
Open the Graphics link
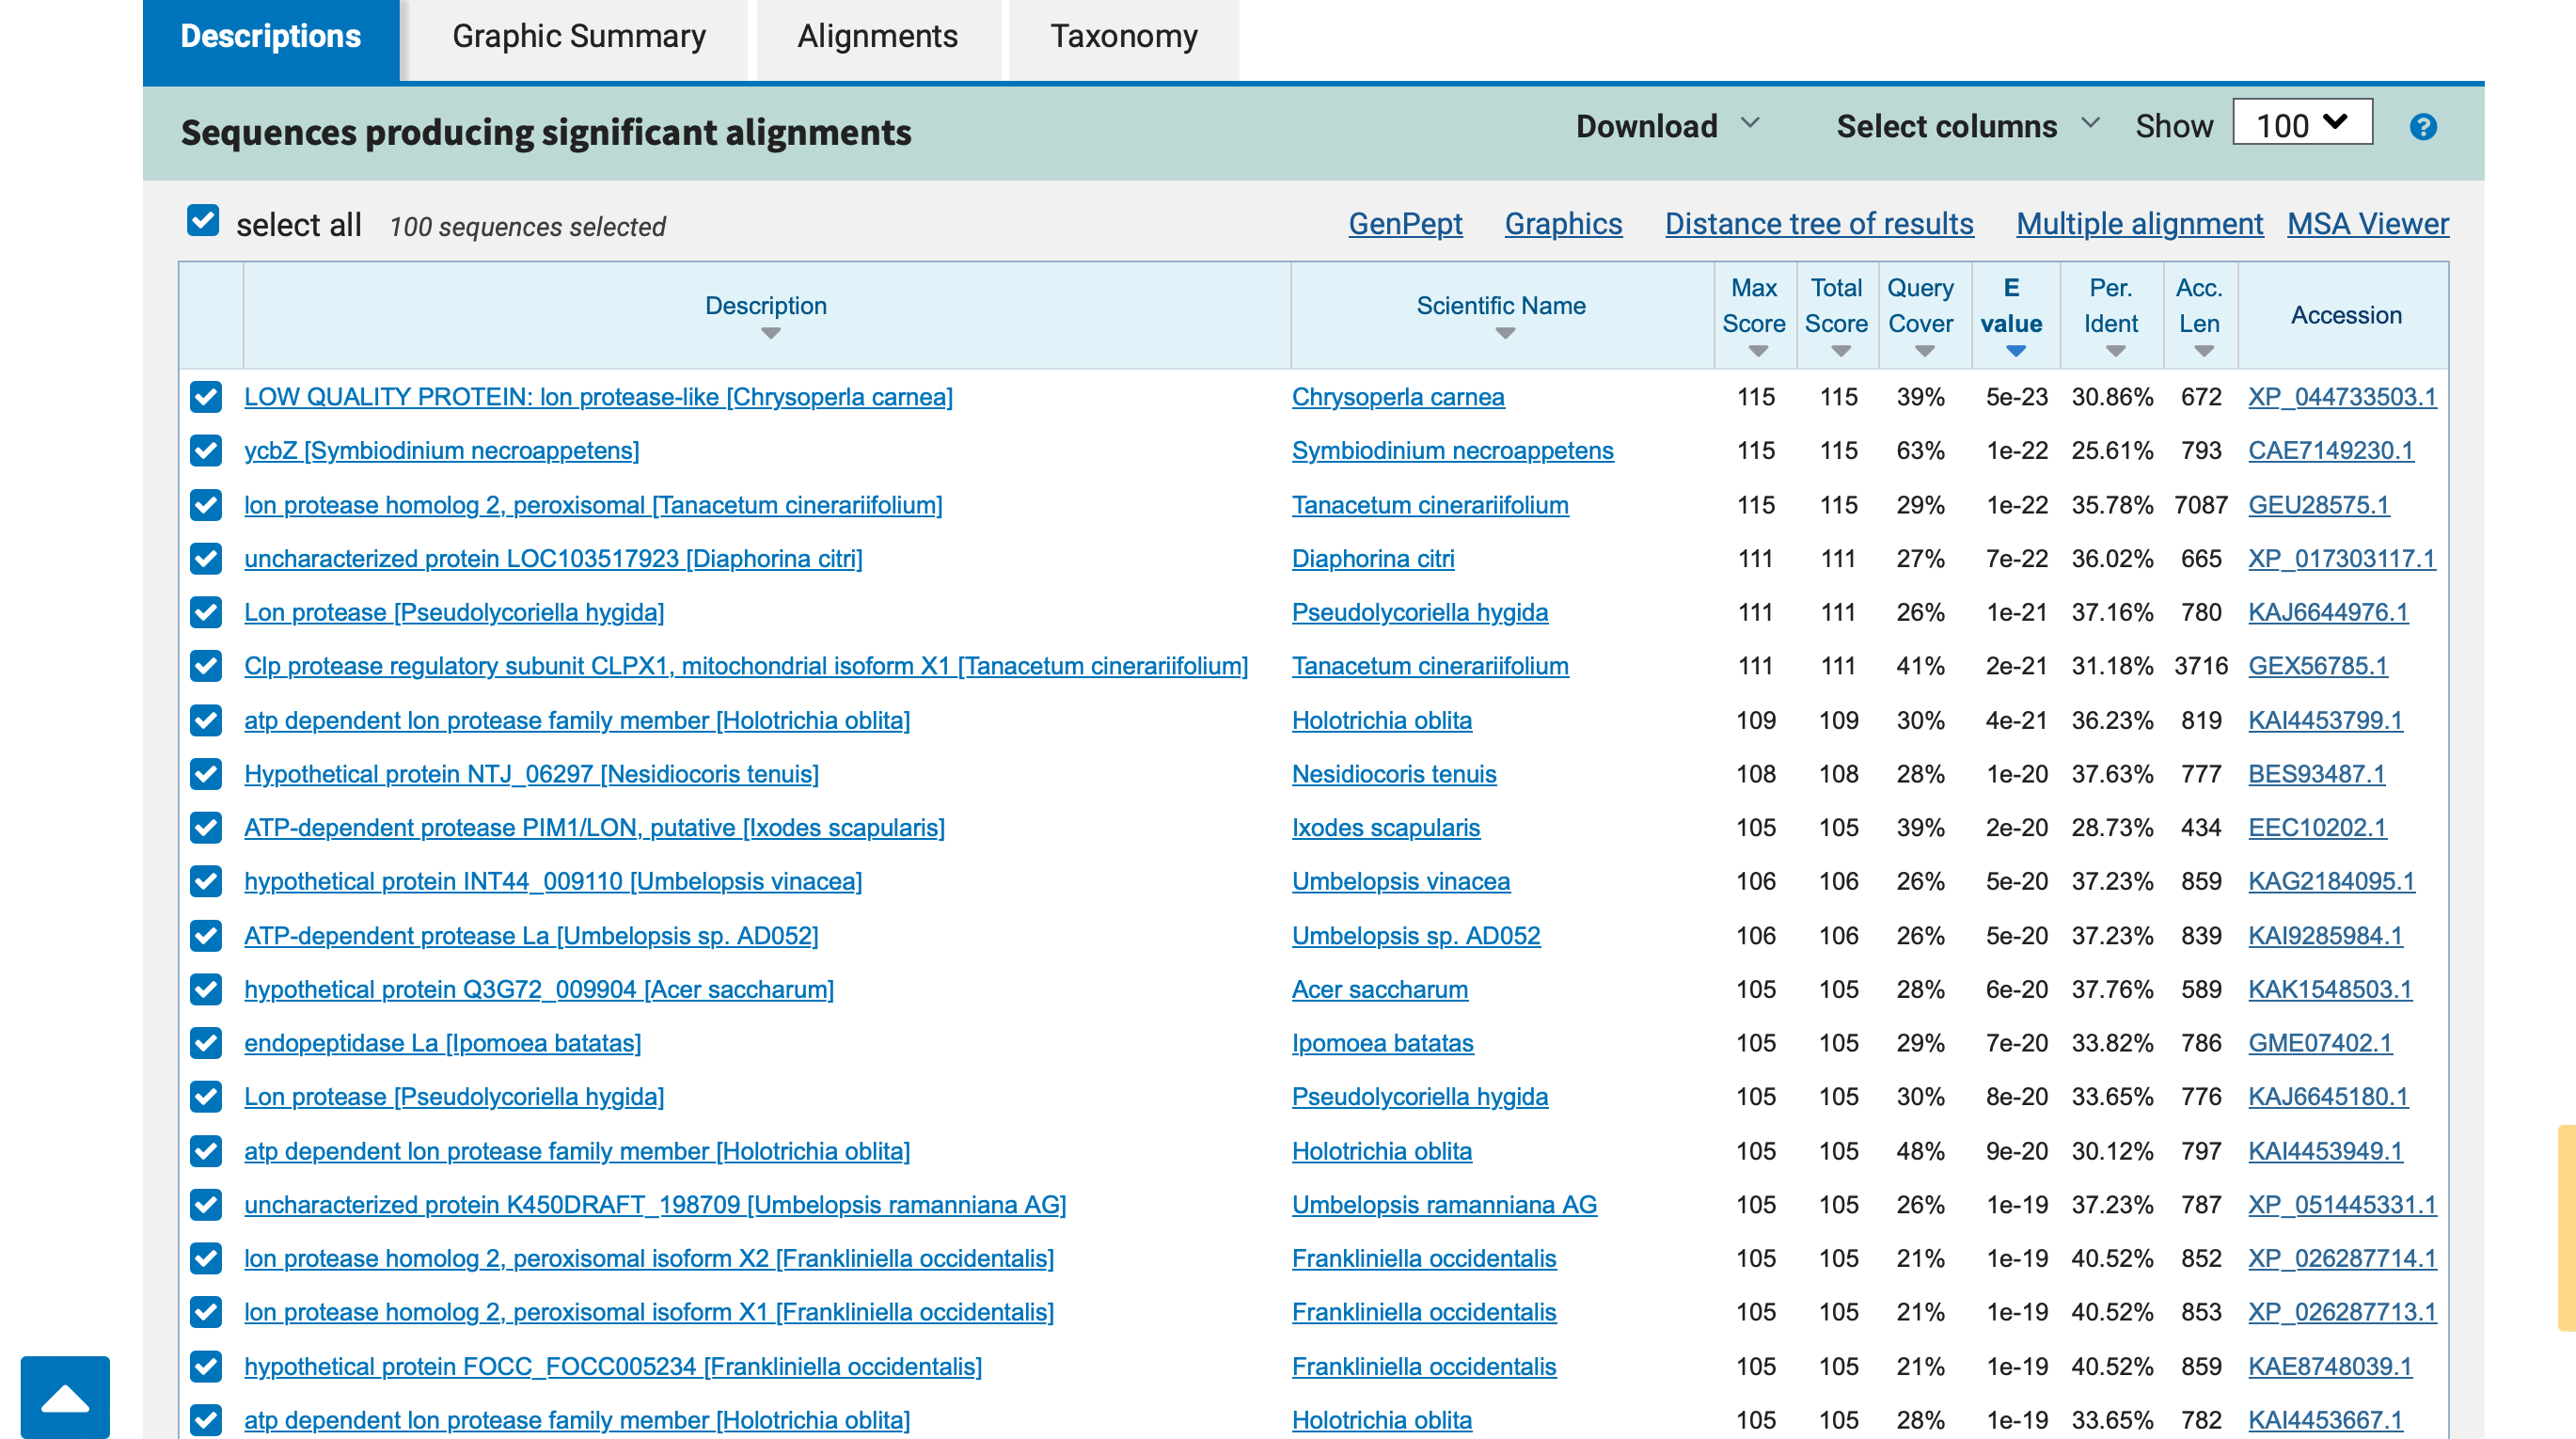[x=1563, y=224]
